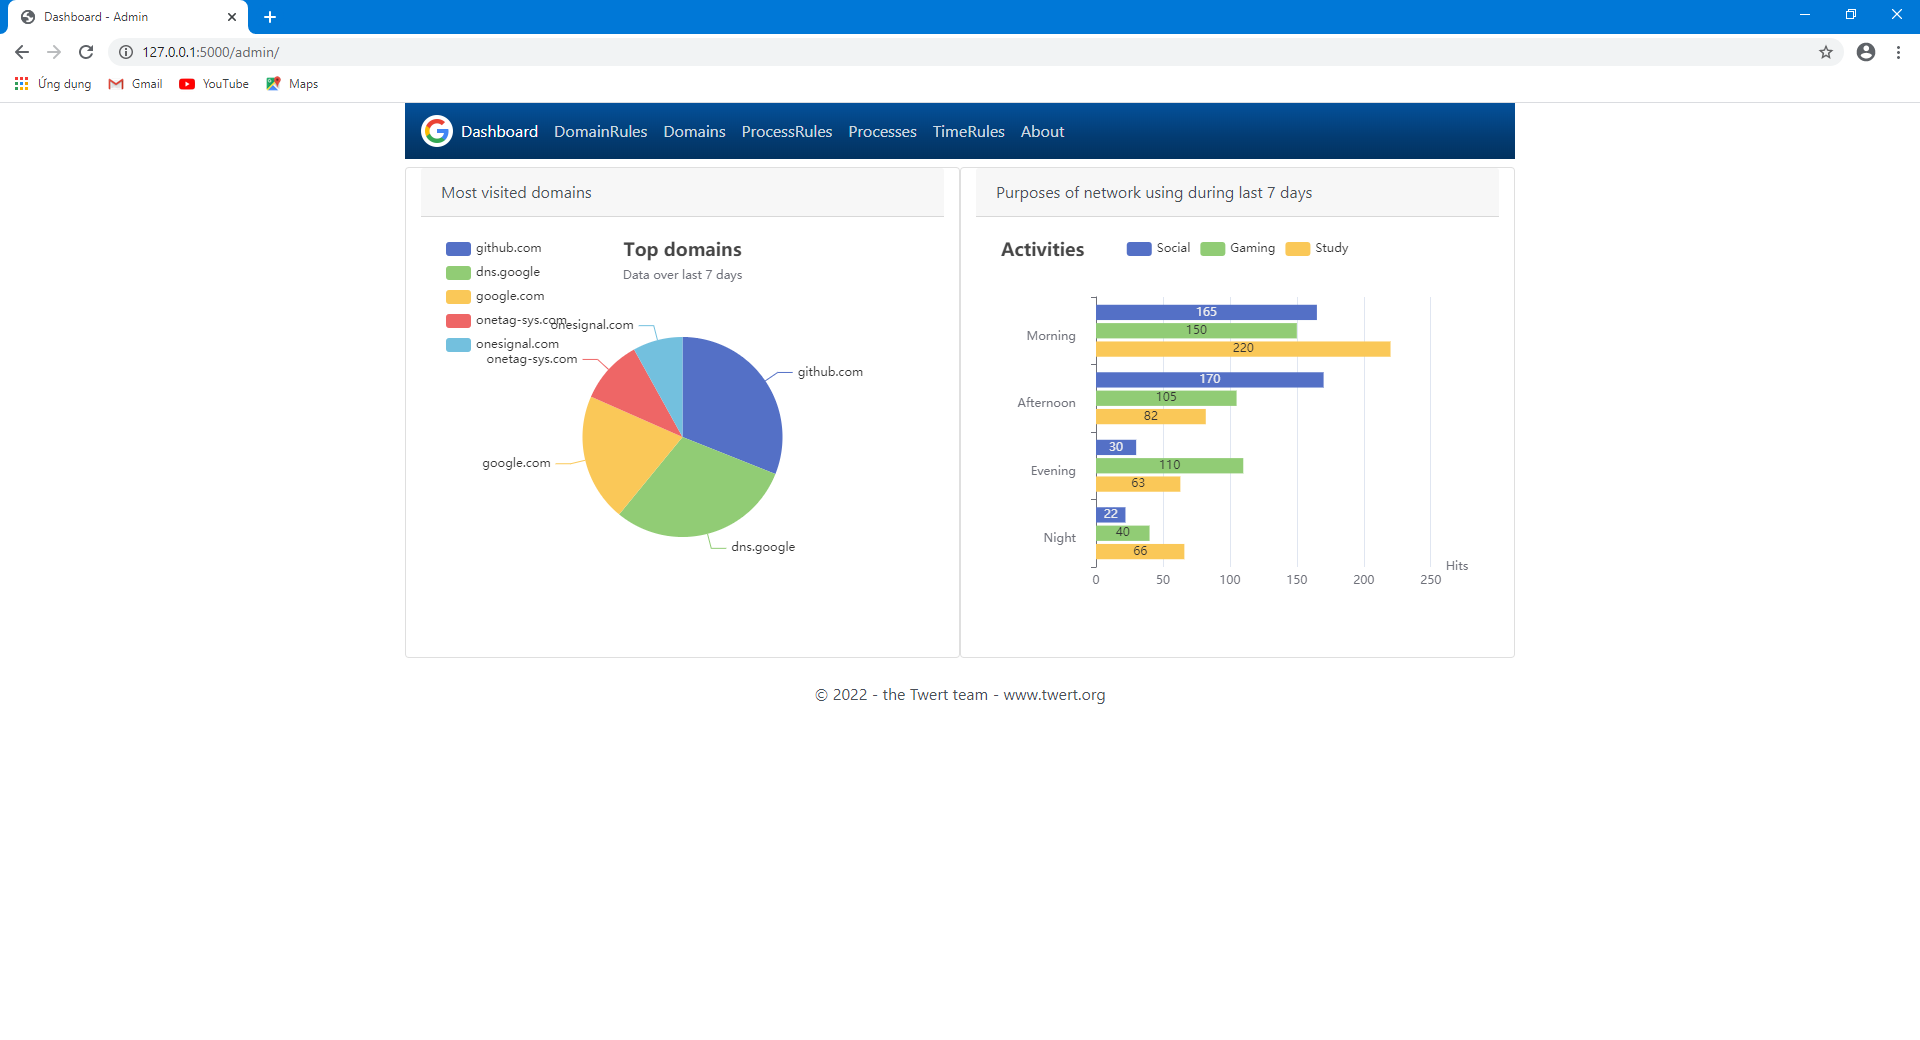View the site information icon in the address bar
Screen dimensions: 1920x1040
coord(126,52)
